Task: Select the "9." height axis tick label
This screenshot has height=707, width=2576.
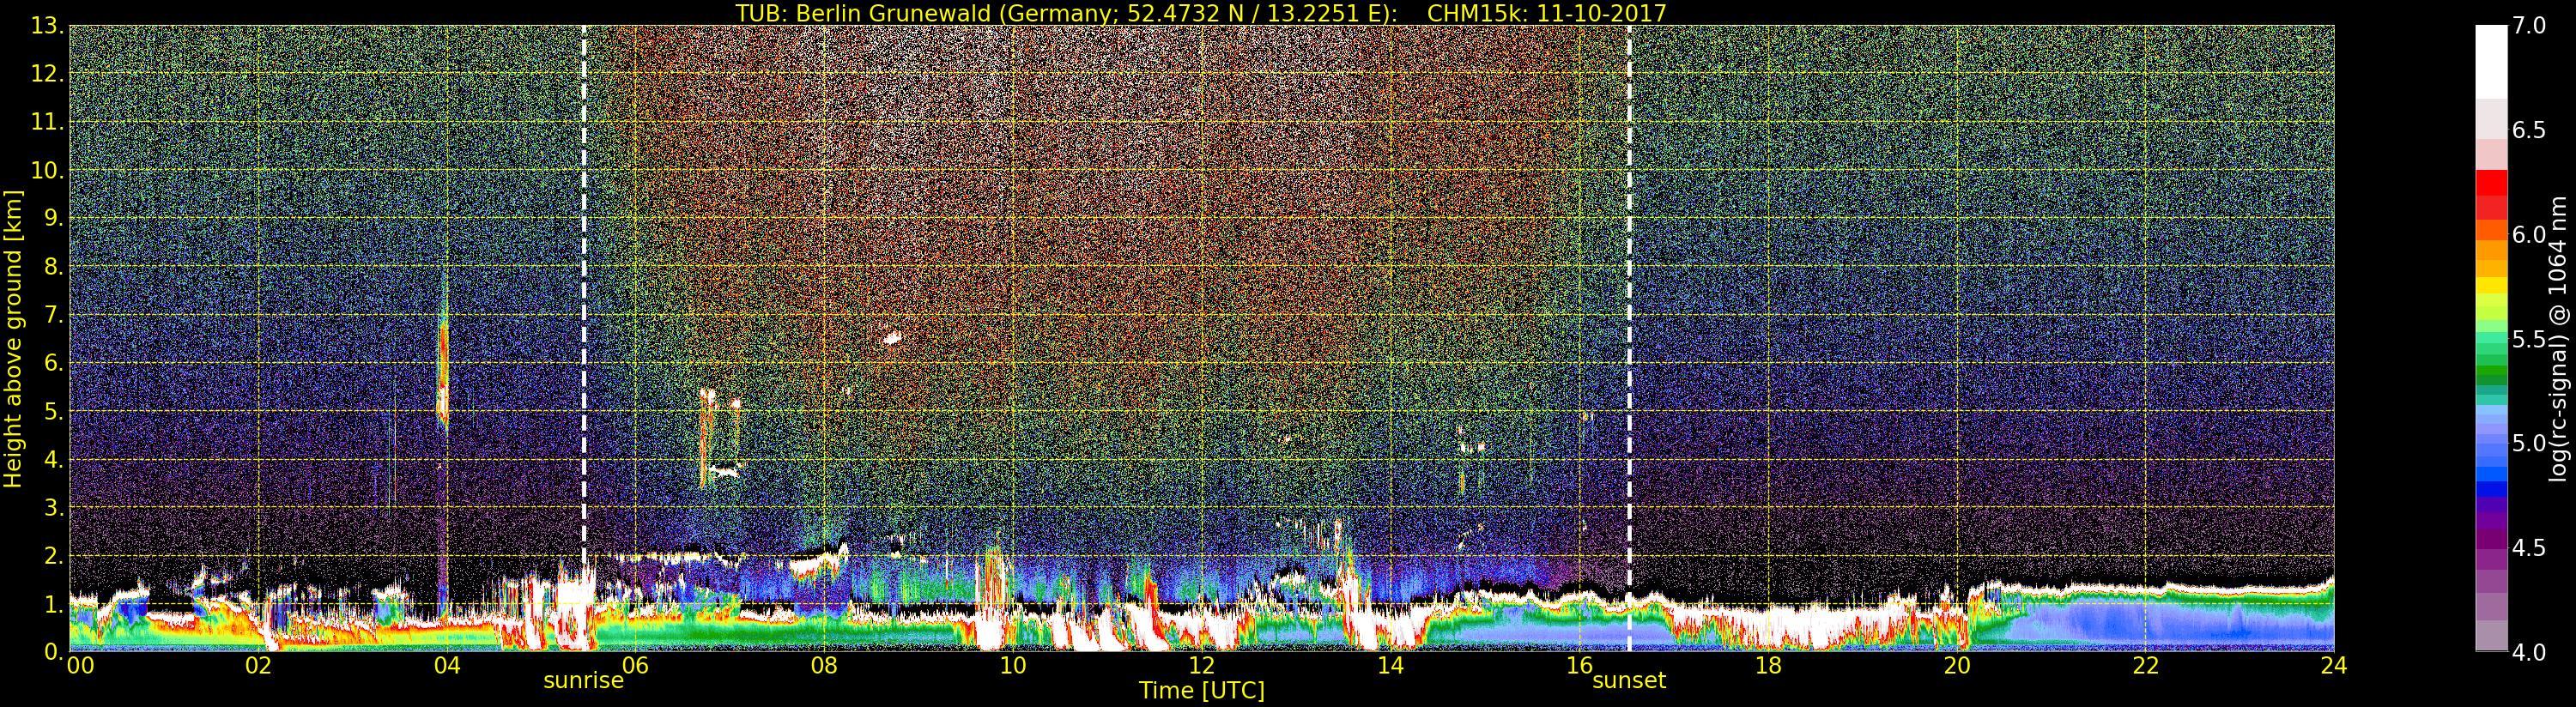Action: (x=54, y=218)
